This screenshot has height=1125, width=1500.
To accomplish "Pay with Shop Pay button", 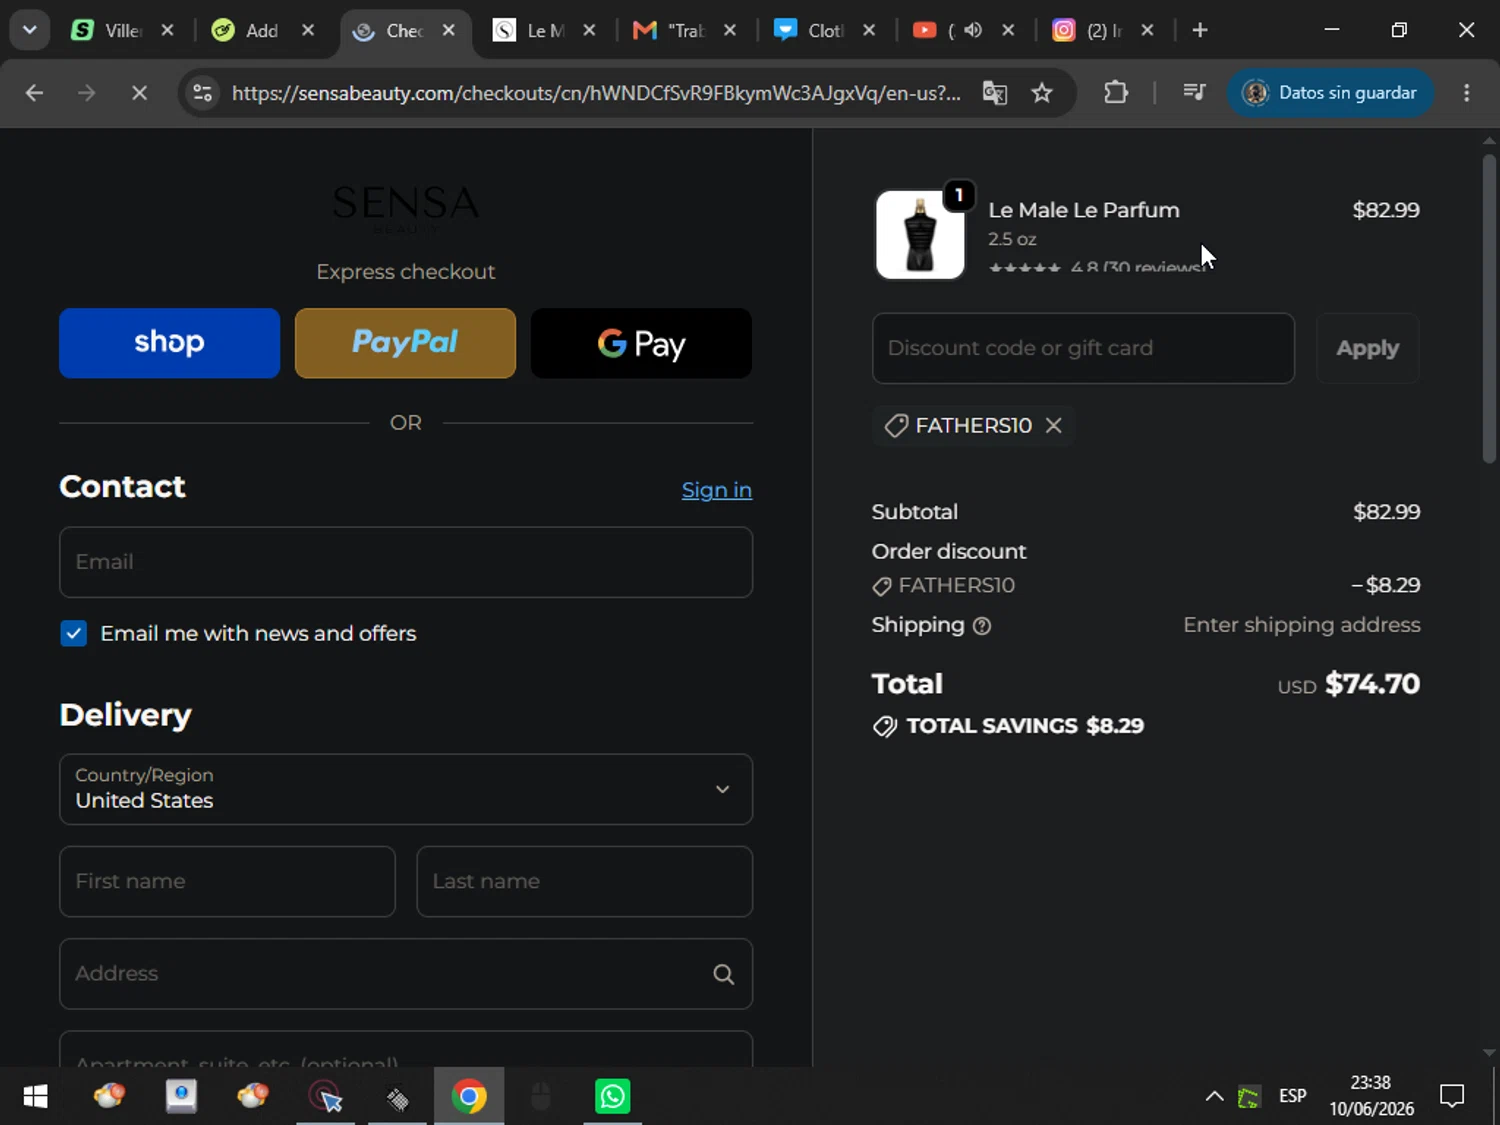I will tap(169, 343).
